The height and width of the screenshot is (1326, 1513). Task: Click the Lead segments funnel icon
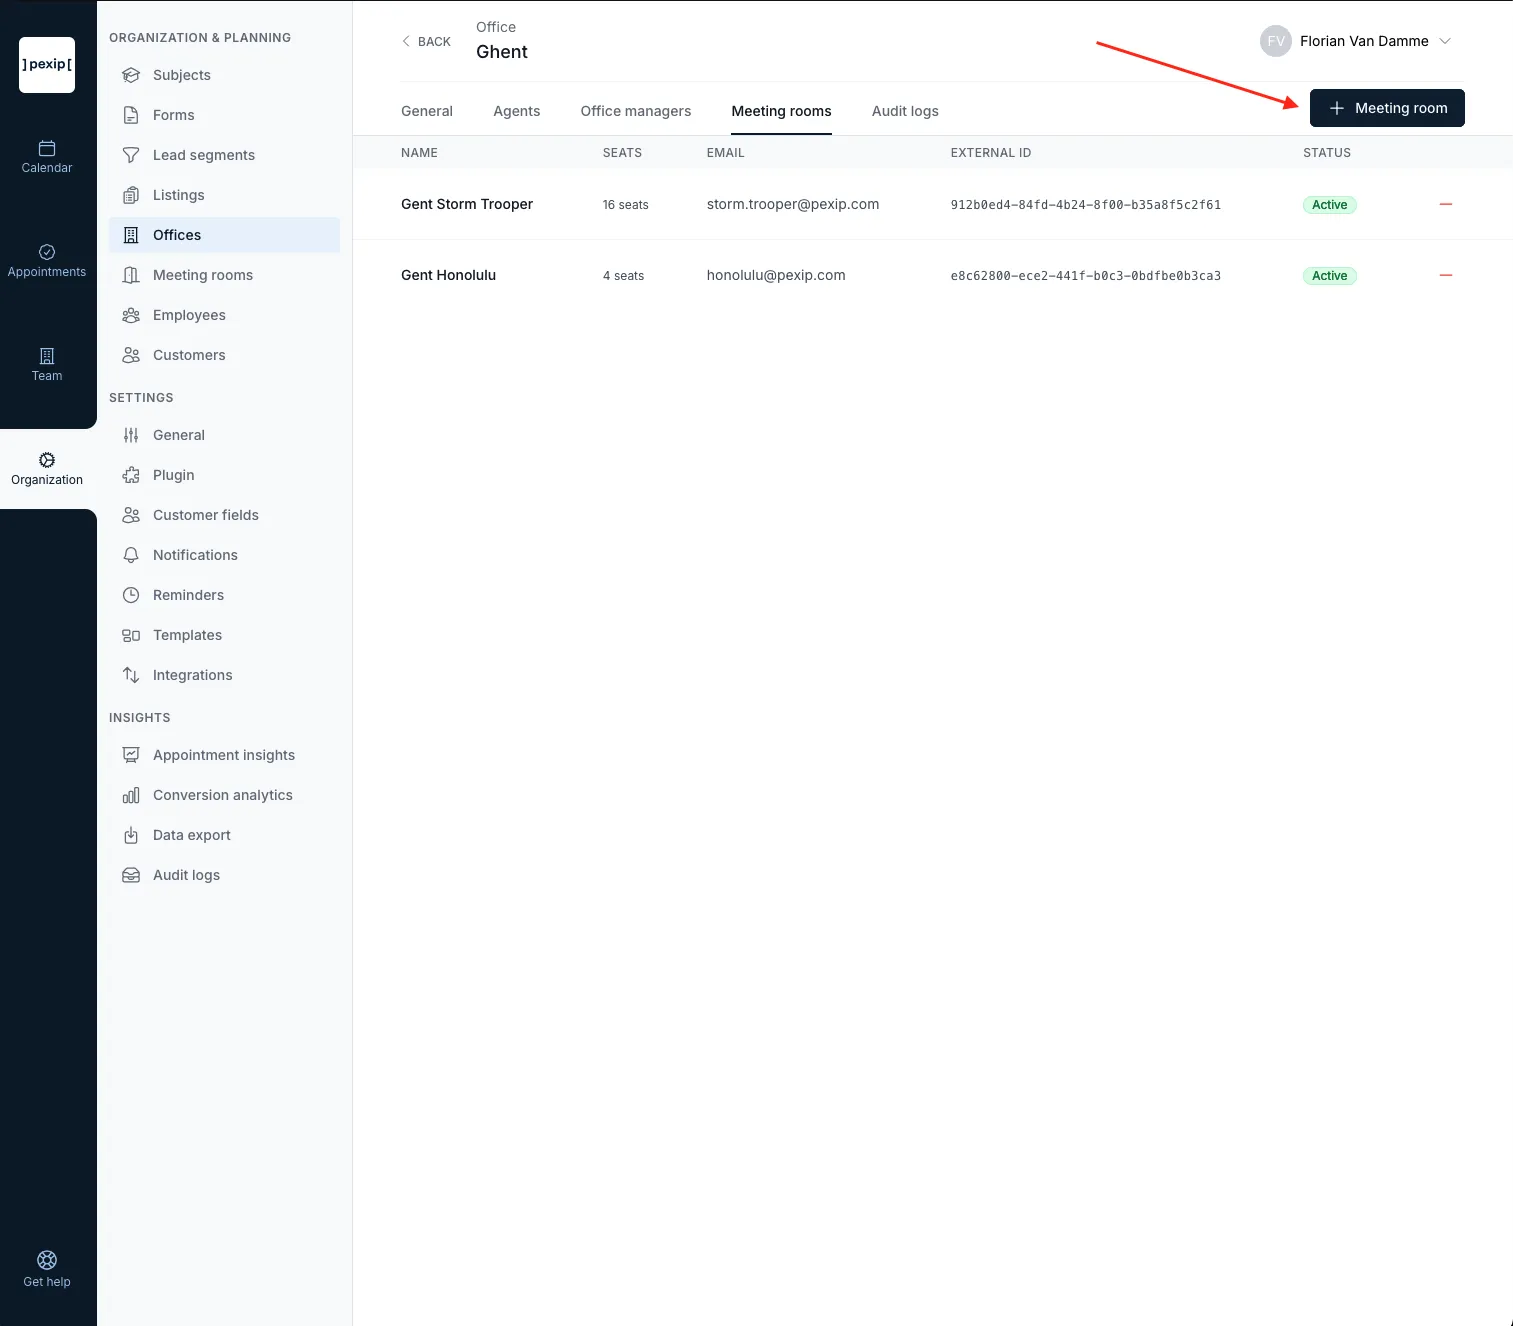131,155
